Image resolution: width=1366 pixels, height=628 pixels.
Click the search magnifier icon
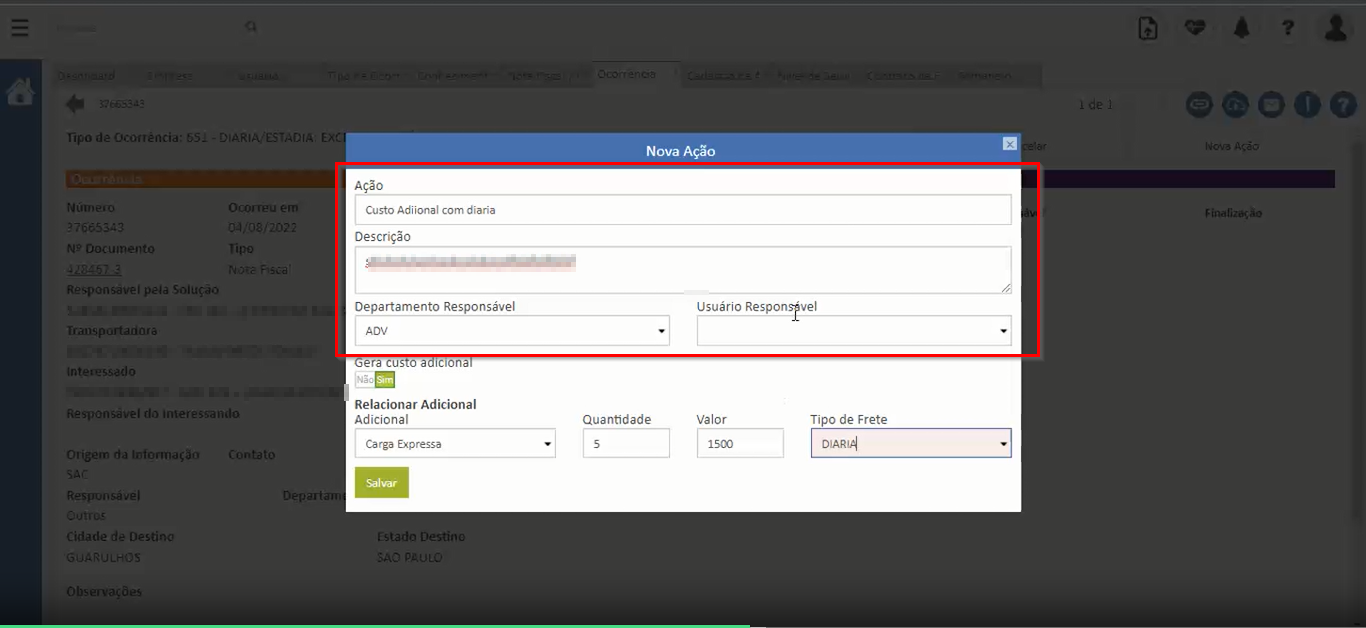pyautogui.click(x=251, y=28)
